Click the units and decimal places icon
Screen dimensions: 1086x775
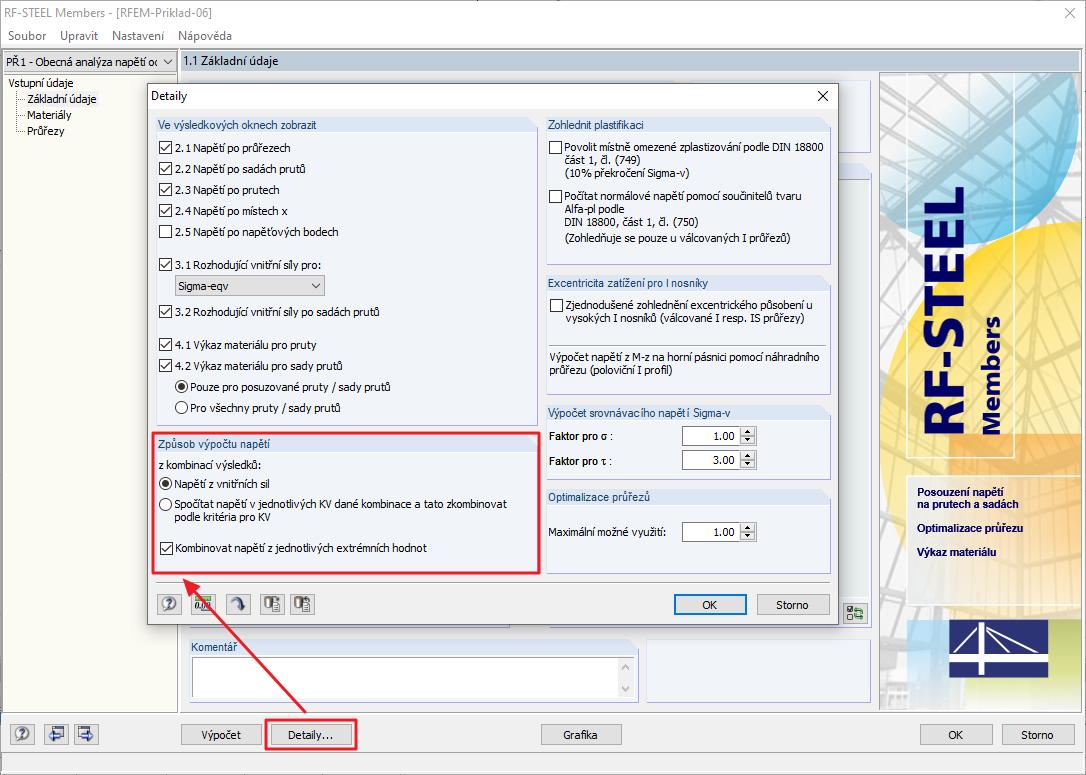pos(203,604)
